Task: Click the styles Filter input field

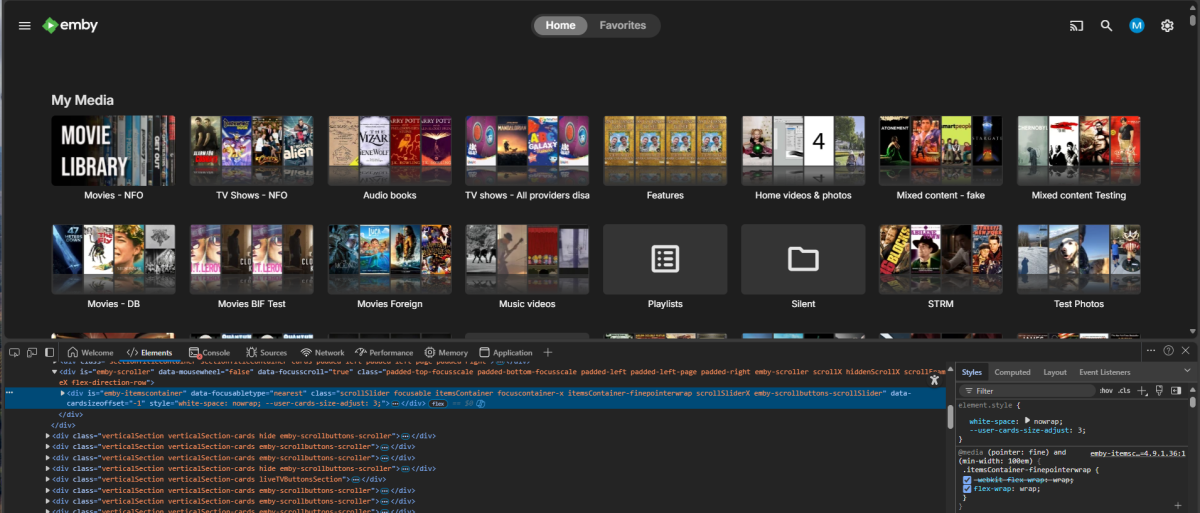Action: (x=1030, y=391)
